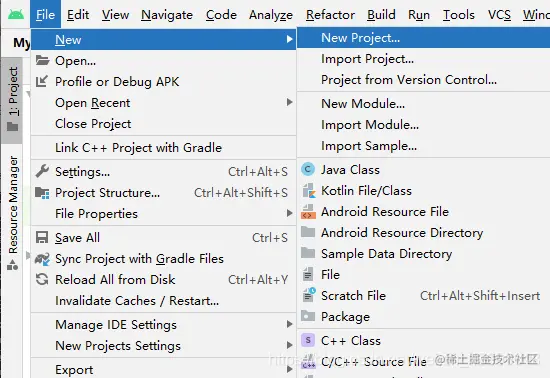
Task: Click the Ctrl+Alt+Shift+Insert shortcut text
Action: [480, 296]
